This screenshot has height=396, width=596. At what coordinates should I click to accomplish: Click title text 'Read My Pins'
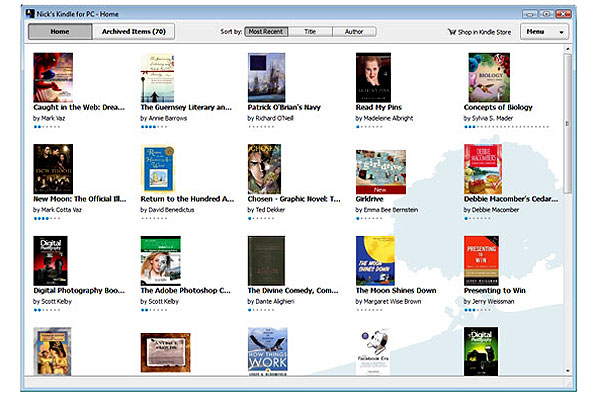pos(379,107)
